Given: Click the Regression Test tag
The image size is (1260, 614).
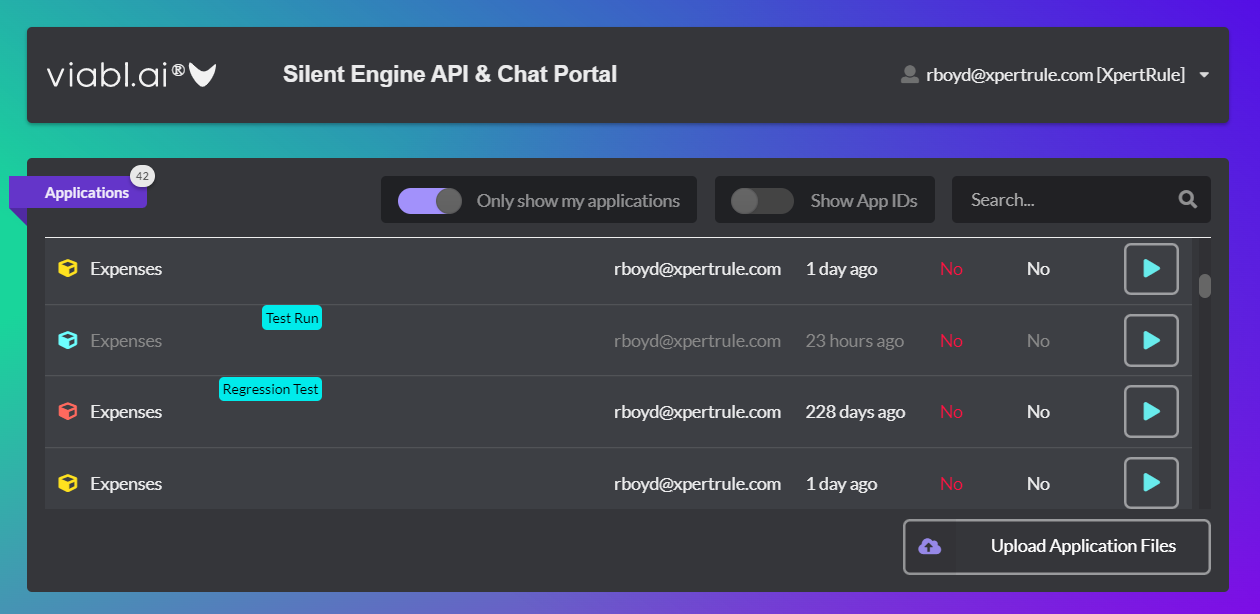Looking at the screenshot, I should tap(270, 388).
